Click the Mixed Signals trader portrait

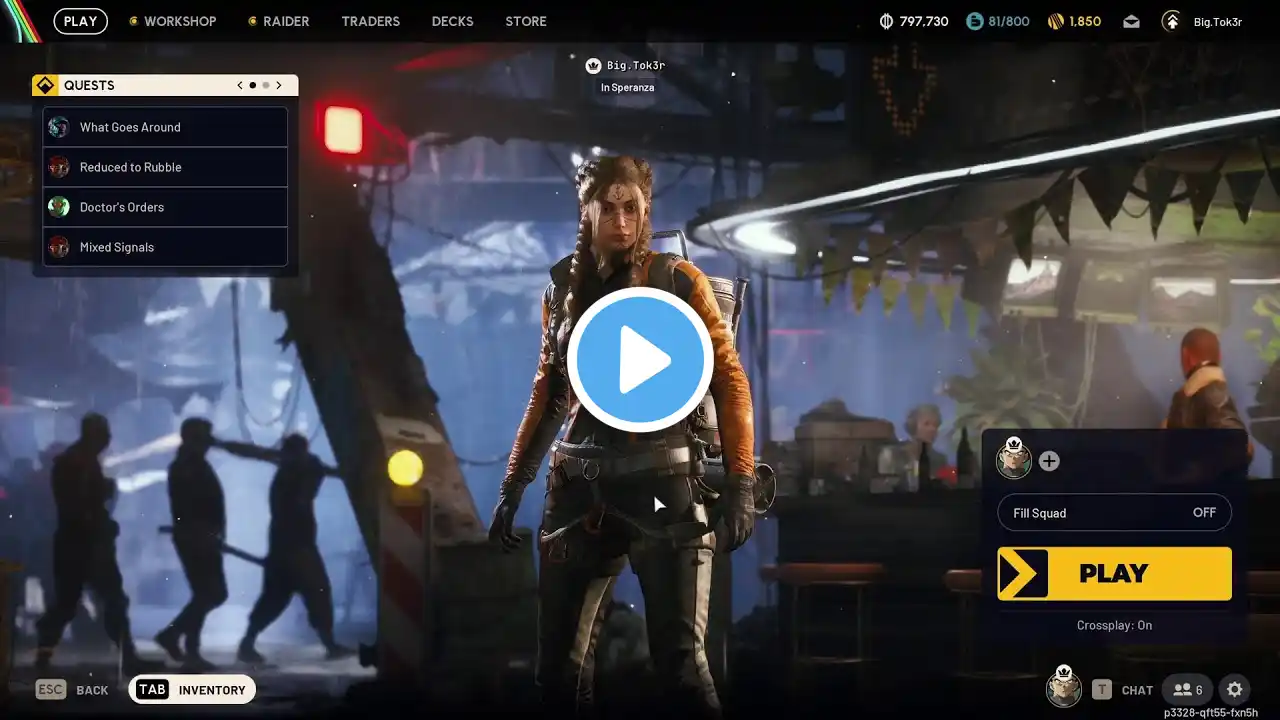coord(59,247)
